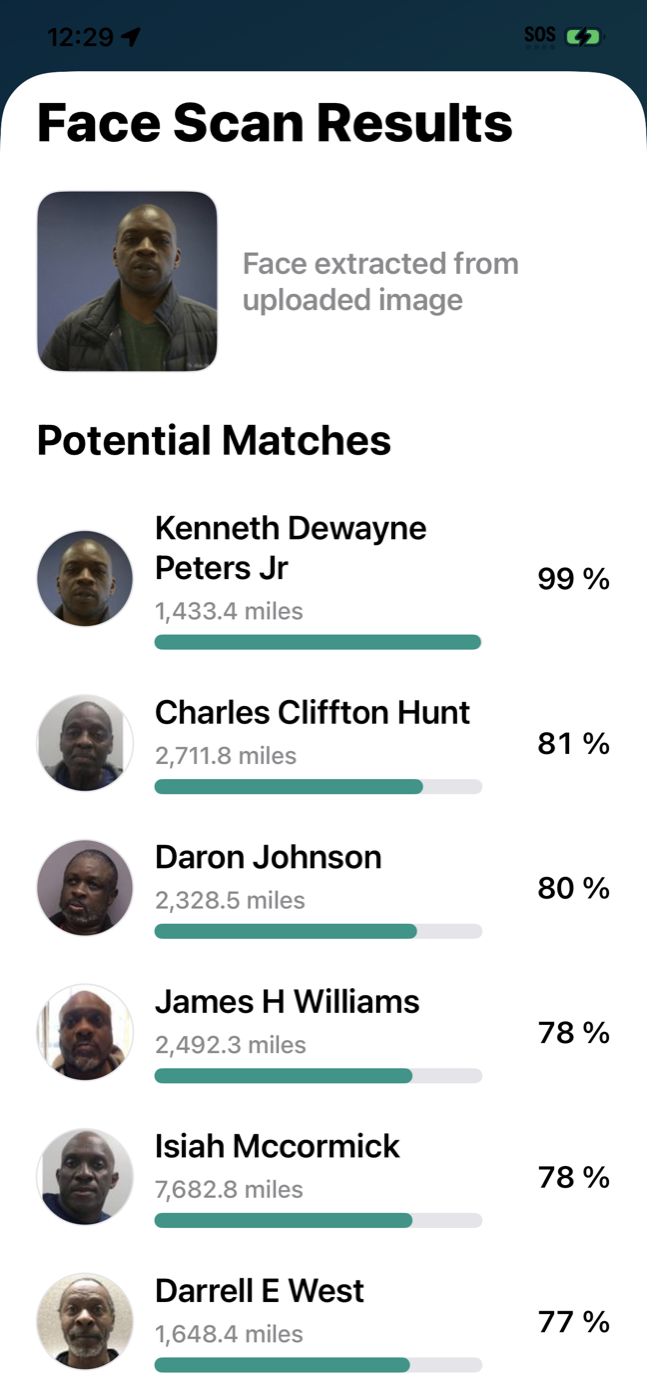Open the Charles Cliffton Hunt match result
This screenshot has width=647, height=1400.
(312, 712)
